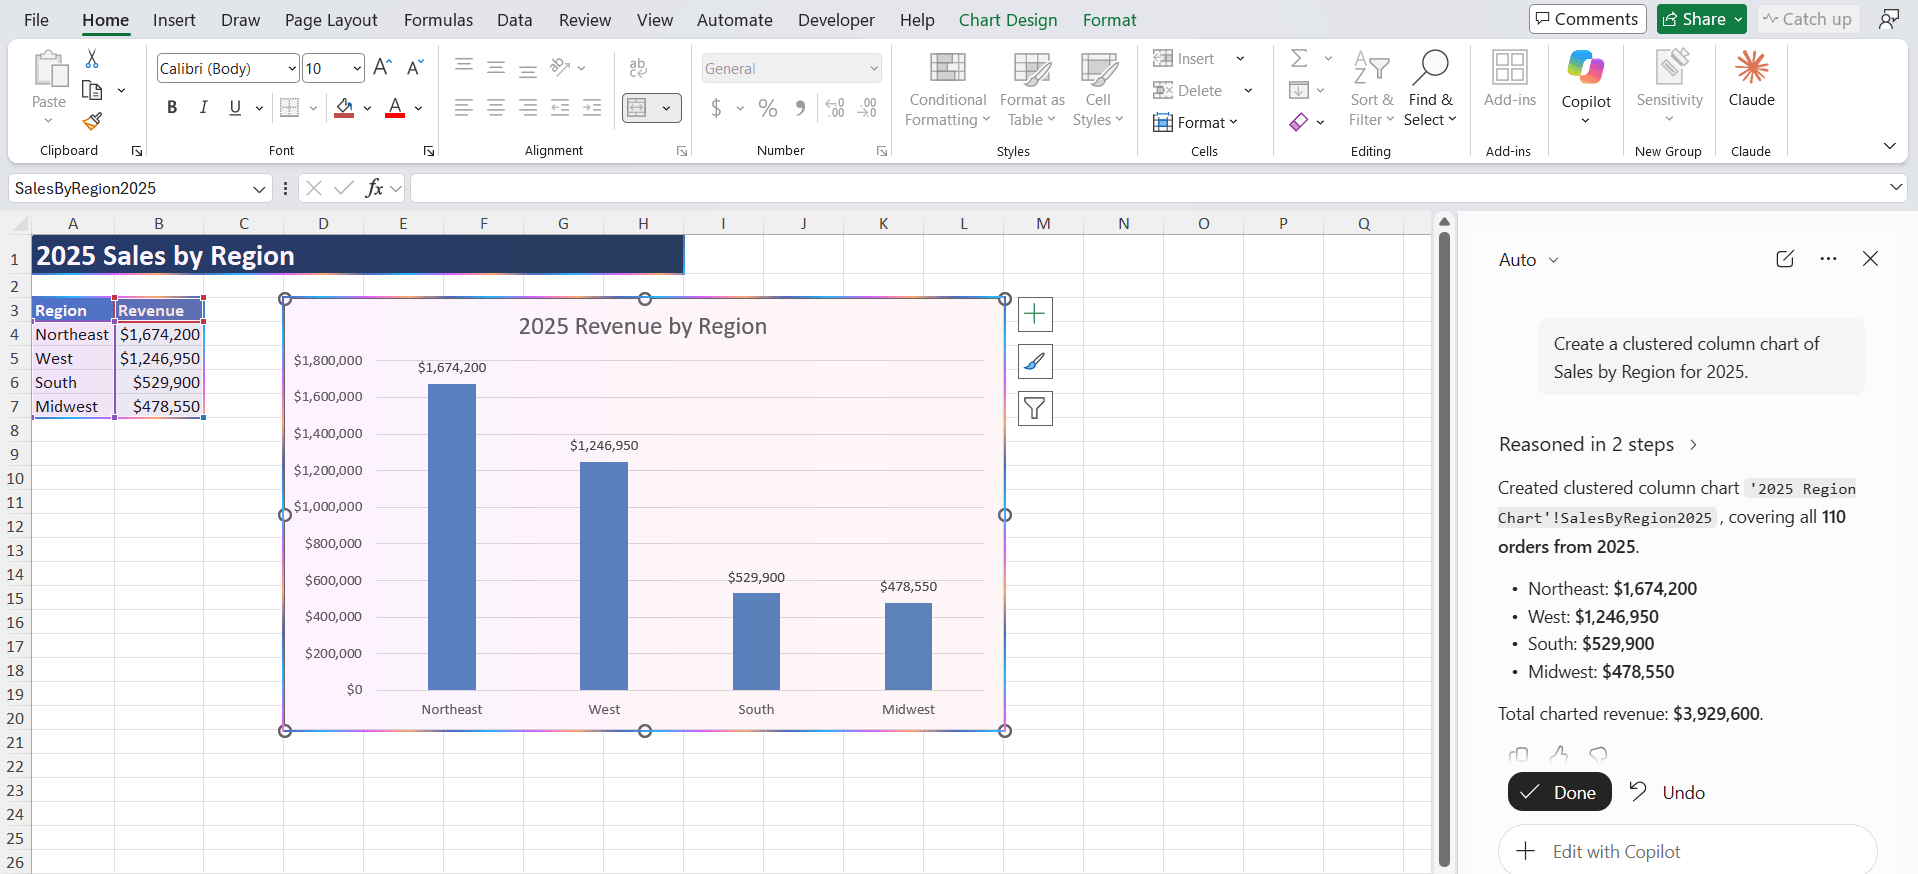This screenshot has height=874, width=1918.
Task: Apply accounting dollar format
Action: [x=716, y=107]
